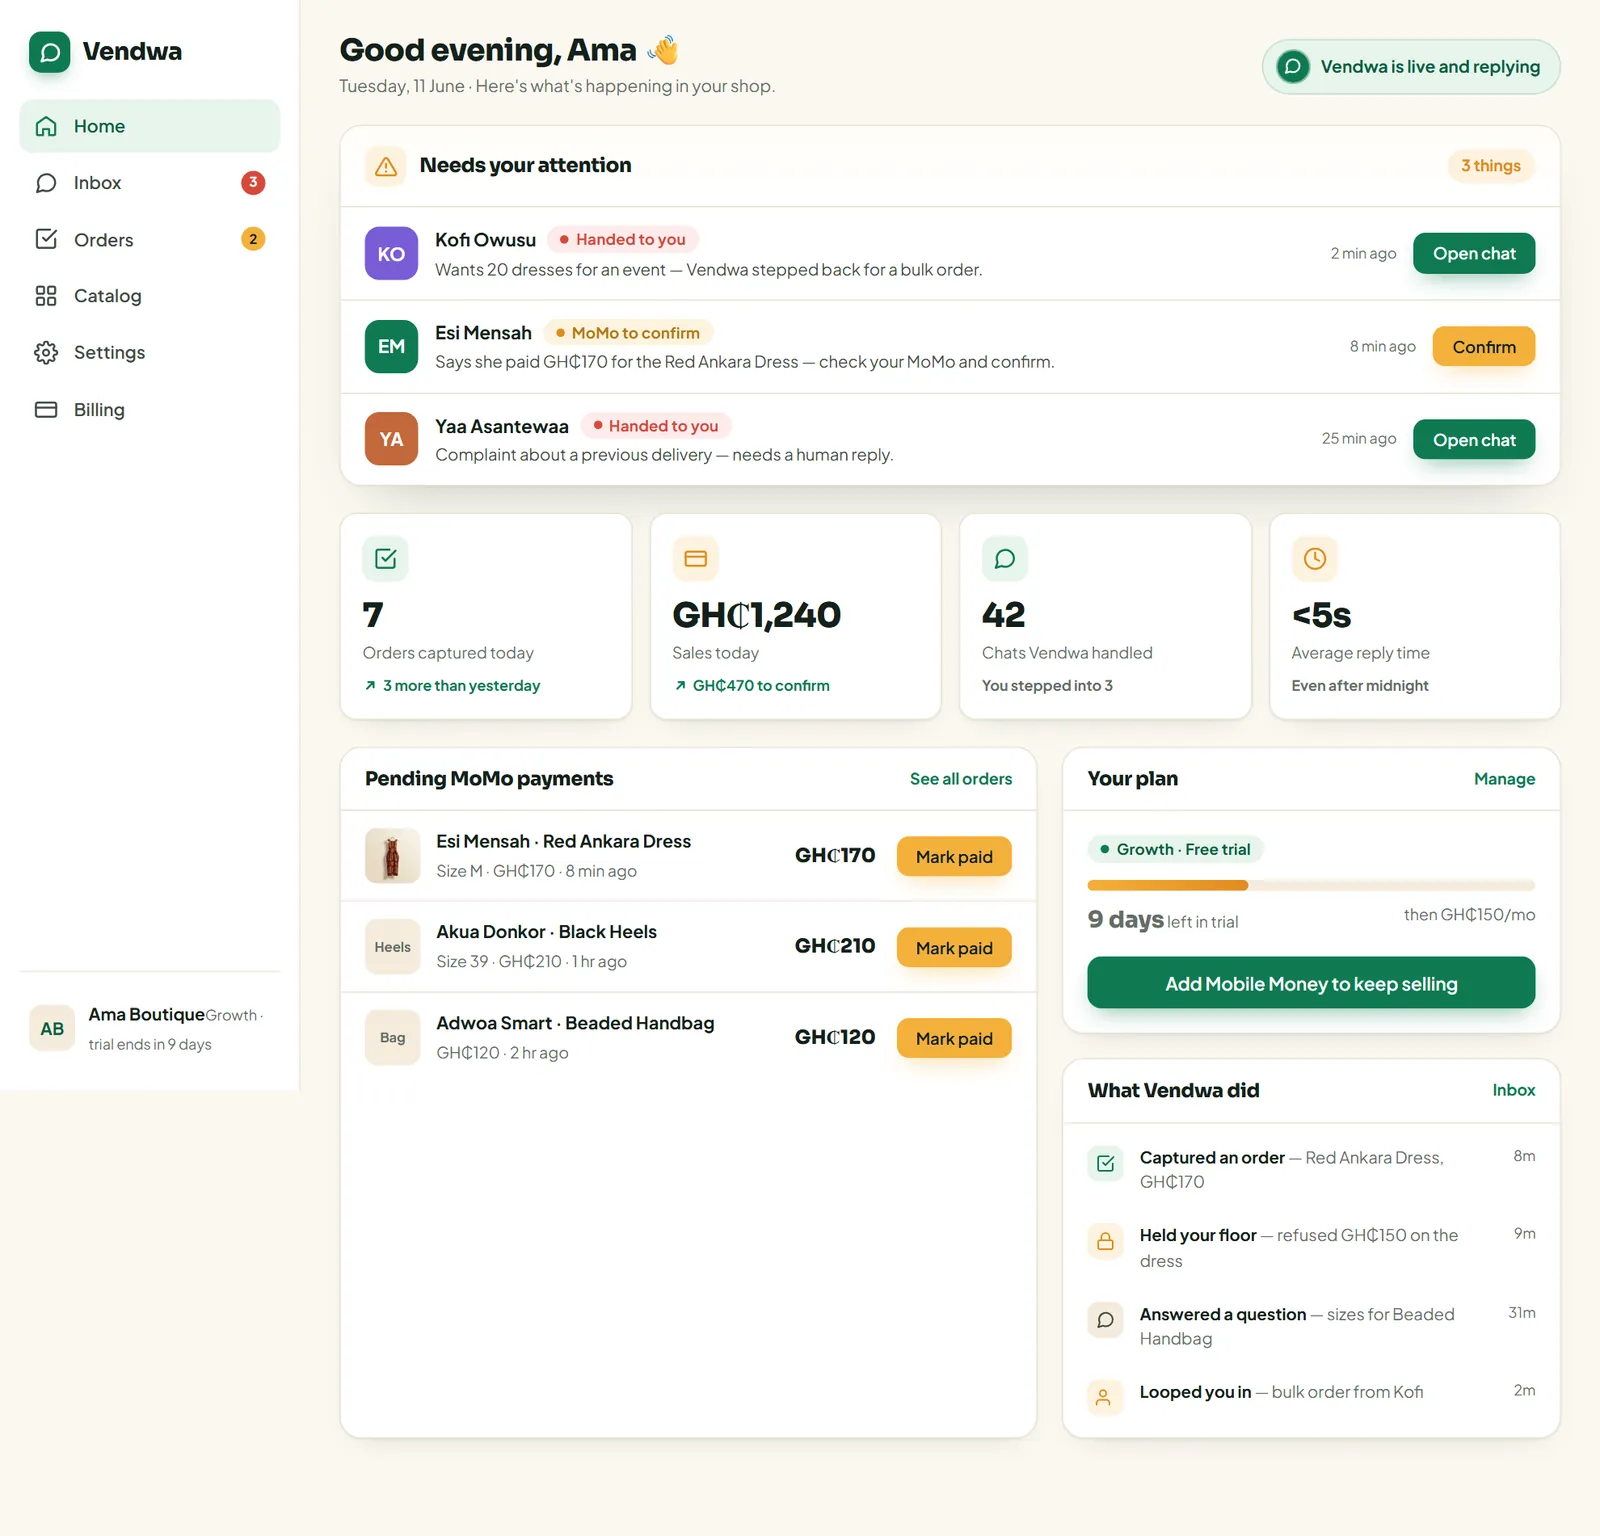Click the Inbox chat bubble icon
This screenshot has height=1536, width=1600.
click(x=46, y=183)
